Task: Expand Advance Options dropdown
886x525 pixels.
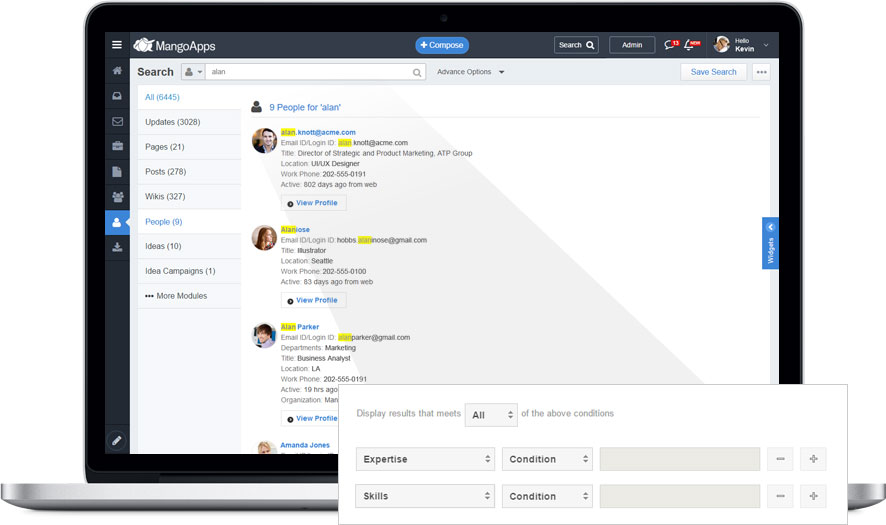Action: click(471, 72)
